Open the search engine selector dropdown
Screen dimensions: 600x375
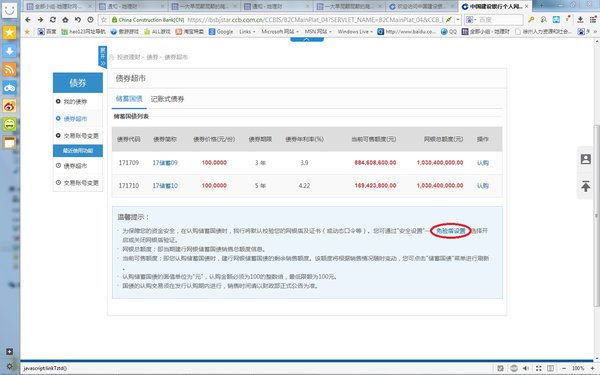[471, 20]
